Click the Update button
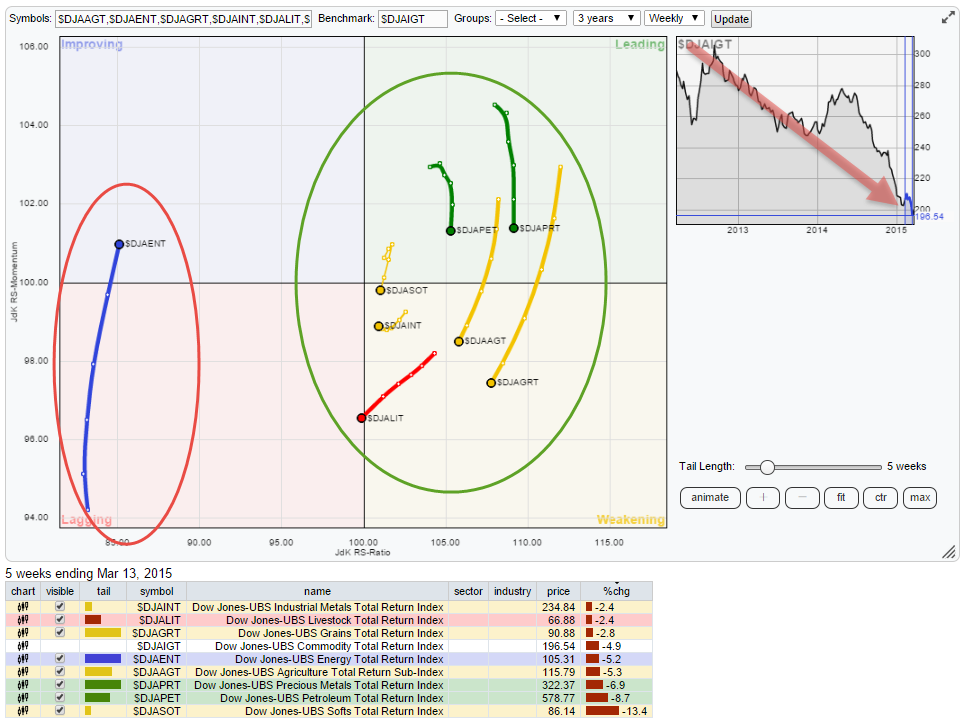 coord(731,19)
